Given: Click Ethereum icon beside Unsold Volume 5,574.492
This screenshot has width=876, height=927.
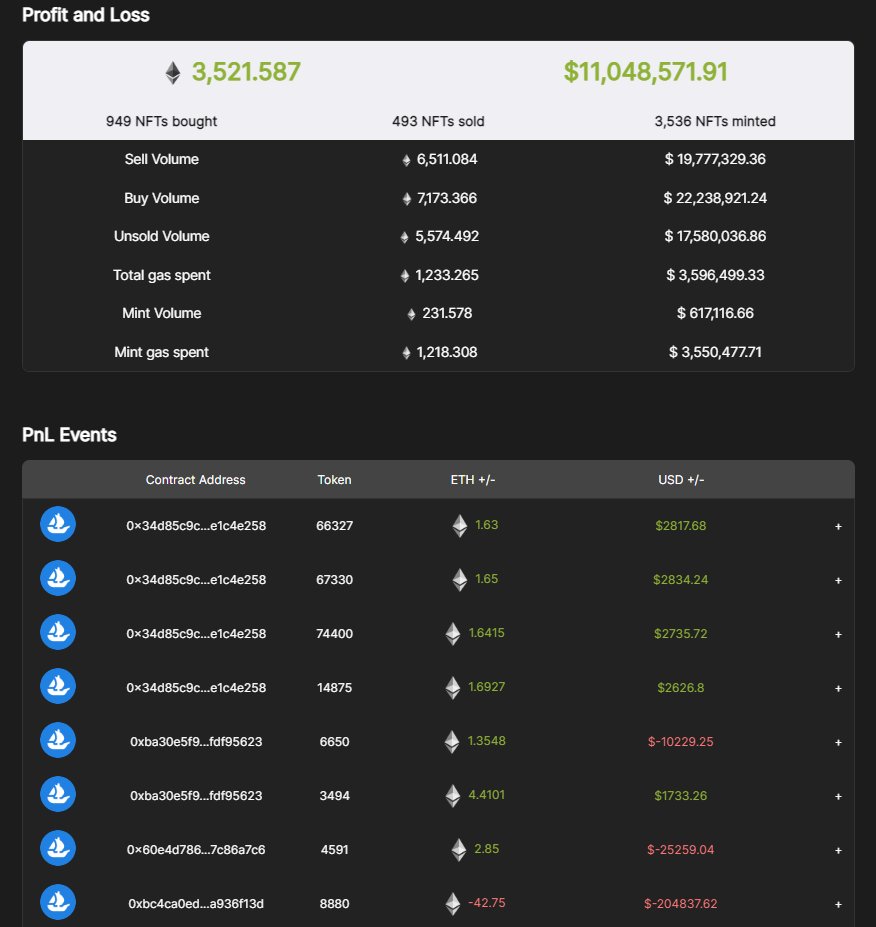Looking at the screenshot, I should pyautogui.click(x=404, y=238).
